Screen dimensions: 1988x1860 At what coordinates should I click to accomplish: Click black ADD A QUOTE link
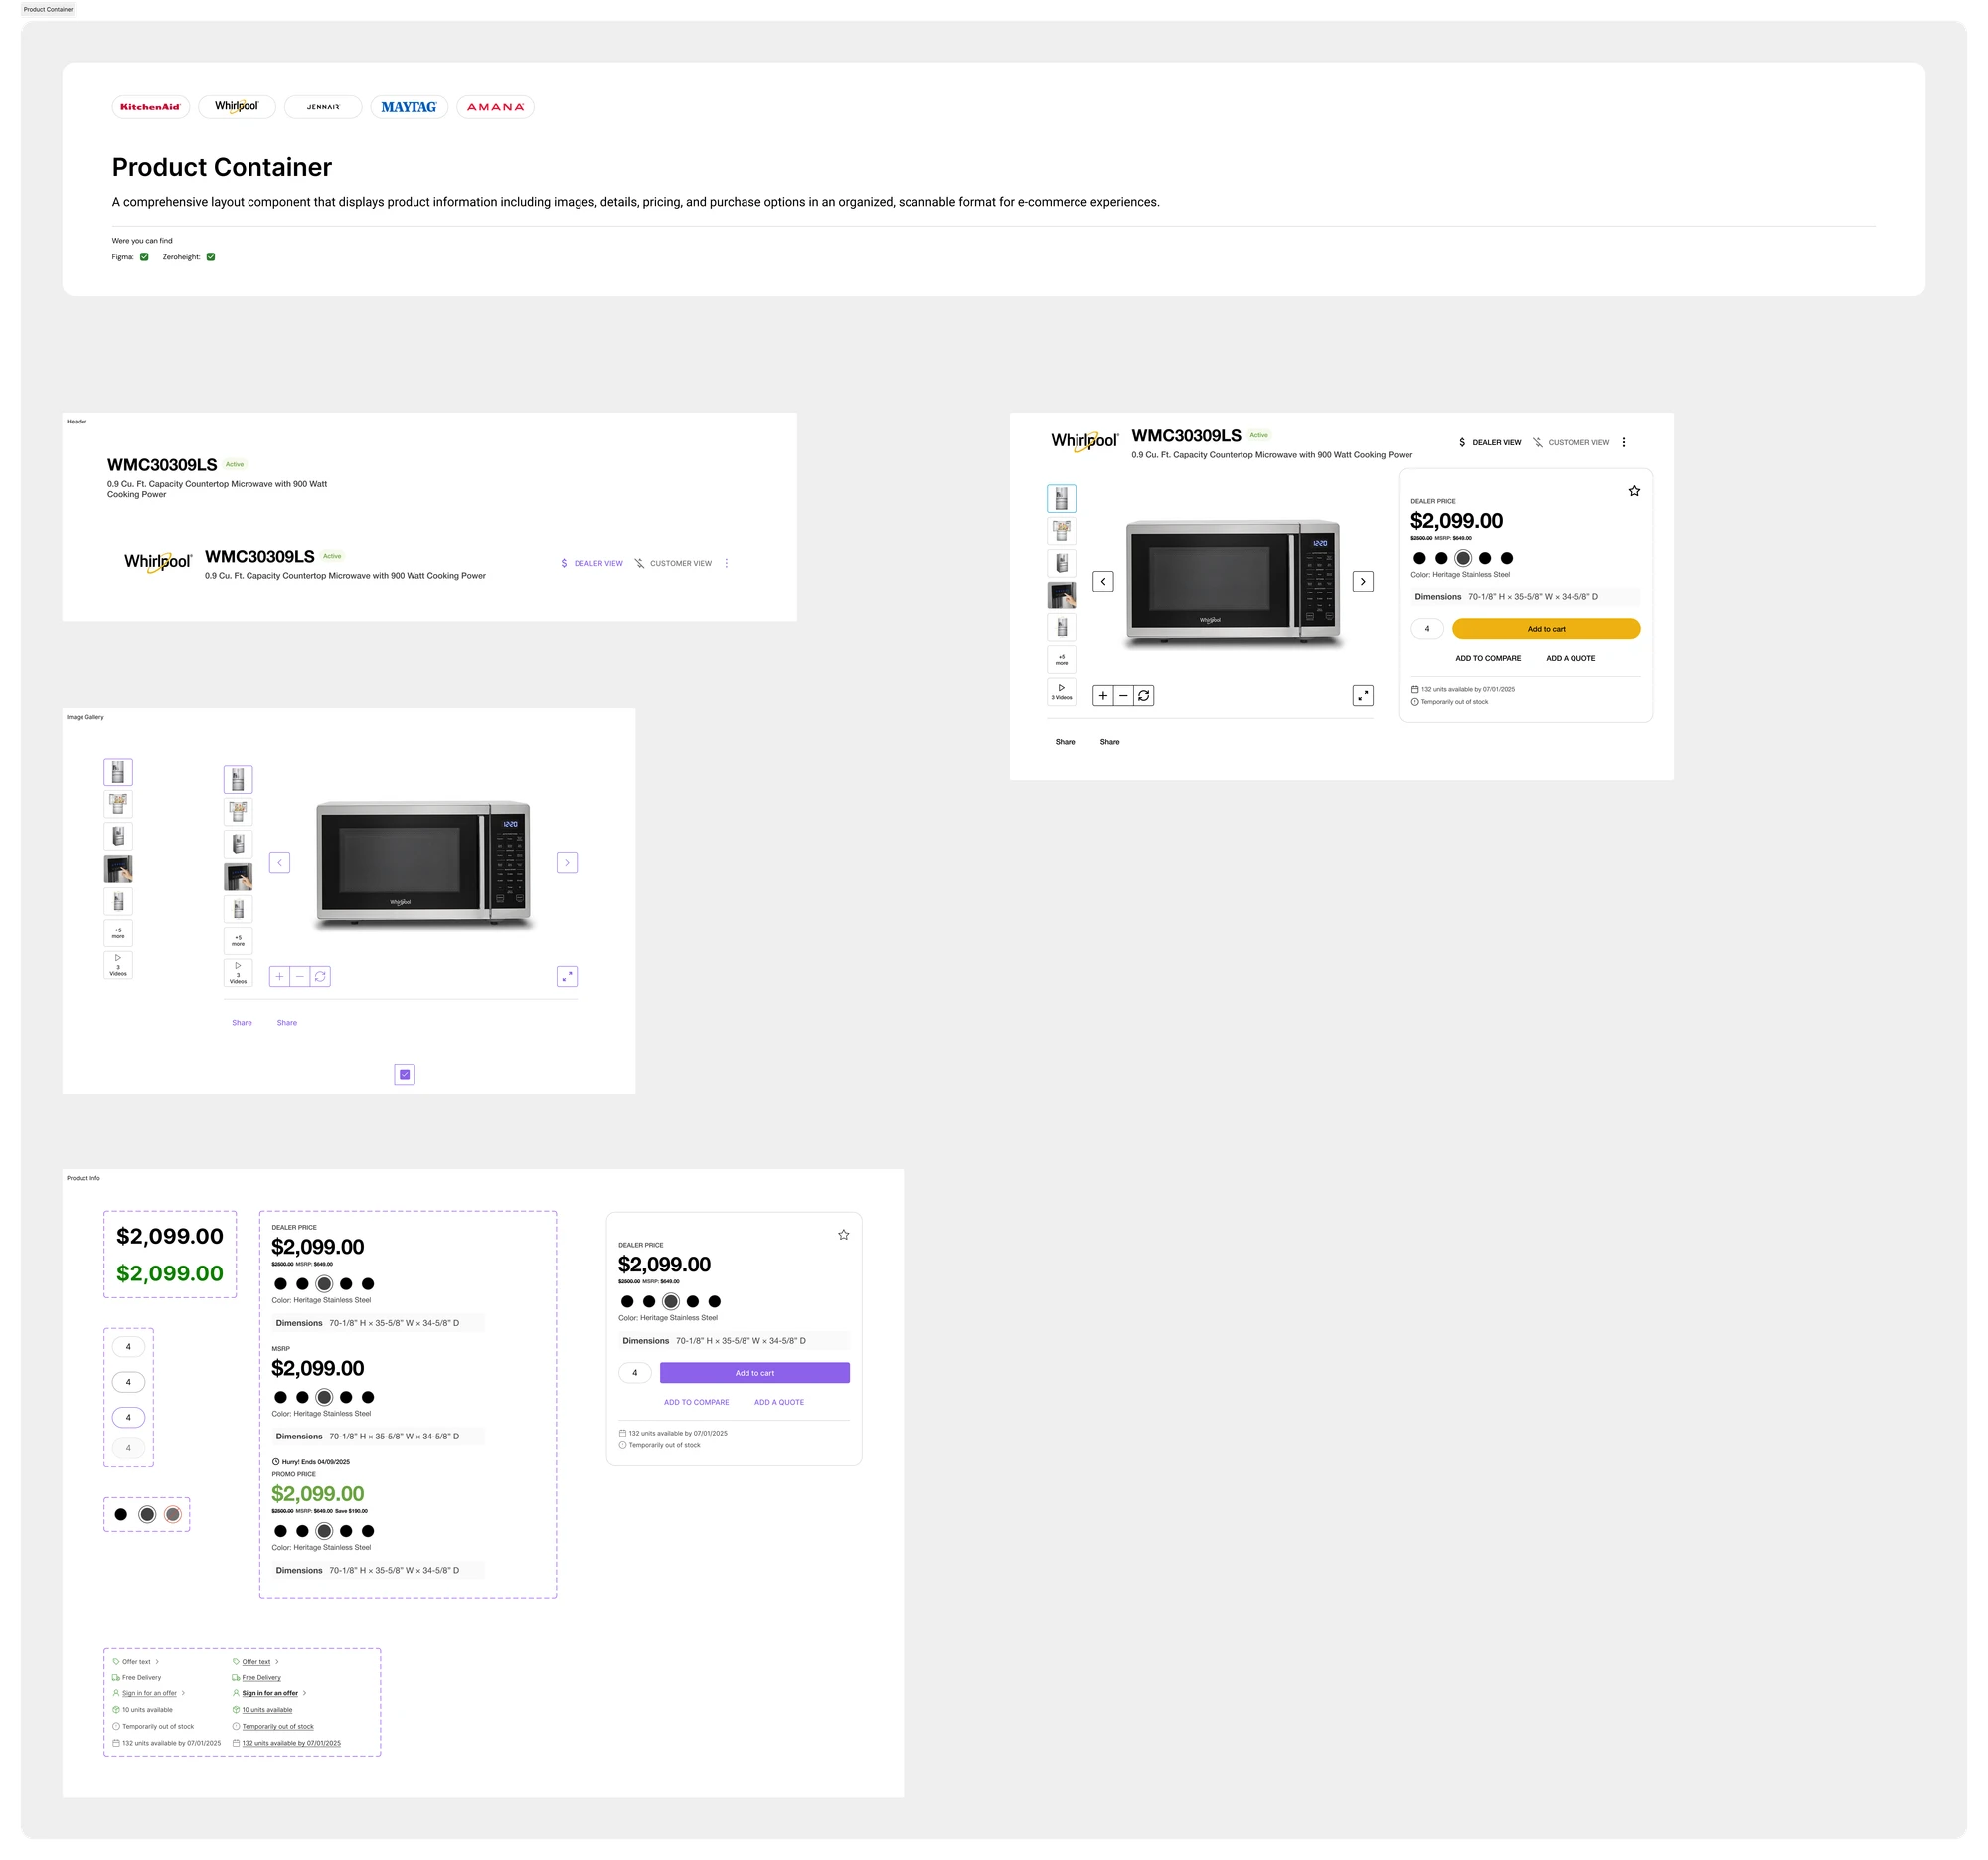coord(1571,658)
